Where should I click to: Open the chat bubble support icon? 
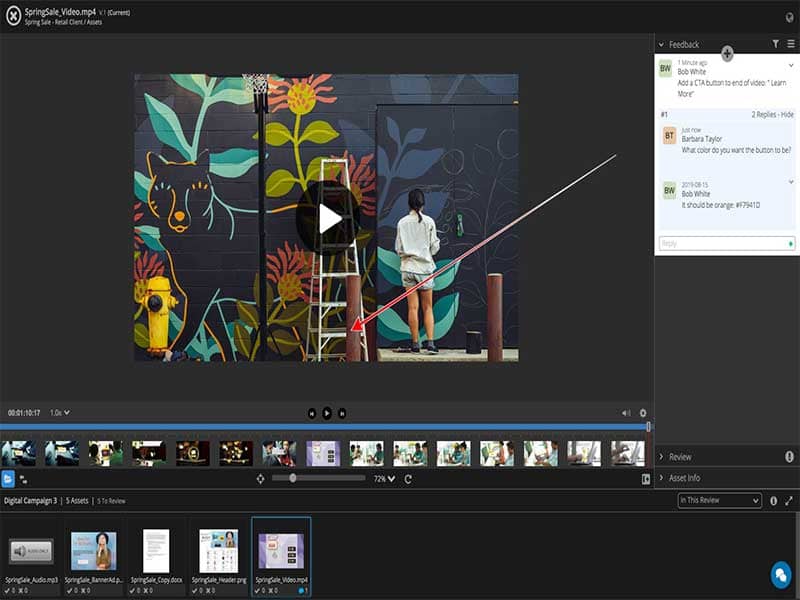(x=780, y=574)
